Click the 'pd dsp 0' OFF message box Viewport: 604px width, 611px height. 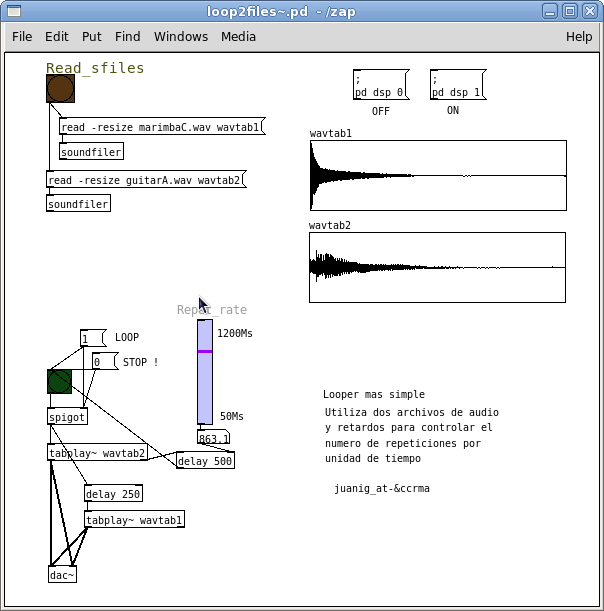click(x=380, y=86)
